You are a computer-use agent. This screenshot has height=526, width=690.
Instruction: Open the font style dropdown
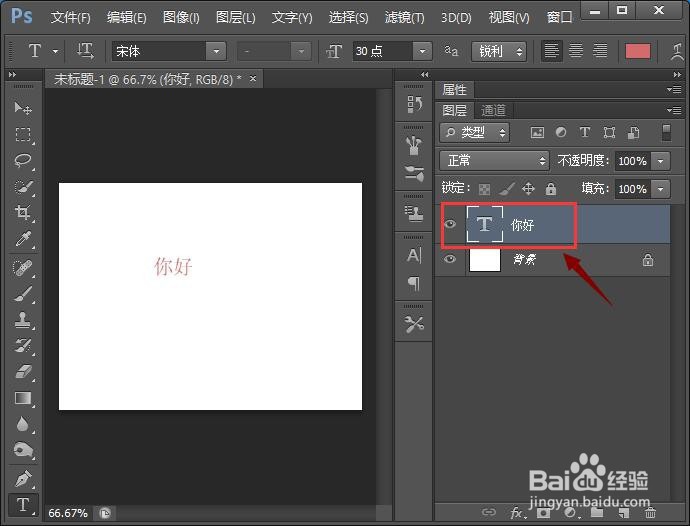pos(301,51)
